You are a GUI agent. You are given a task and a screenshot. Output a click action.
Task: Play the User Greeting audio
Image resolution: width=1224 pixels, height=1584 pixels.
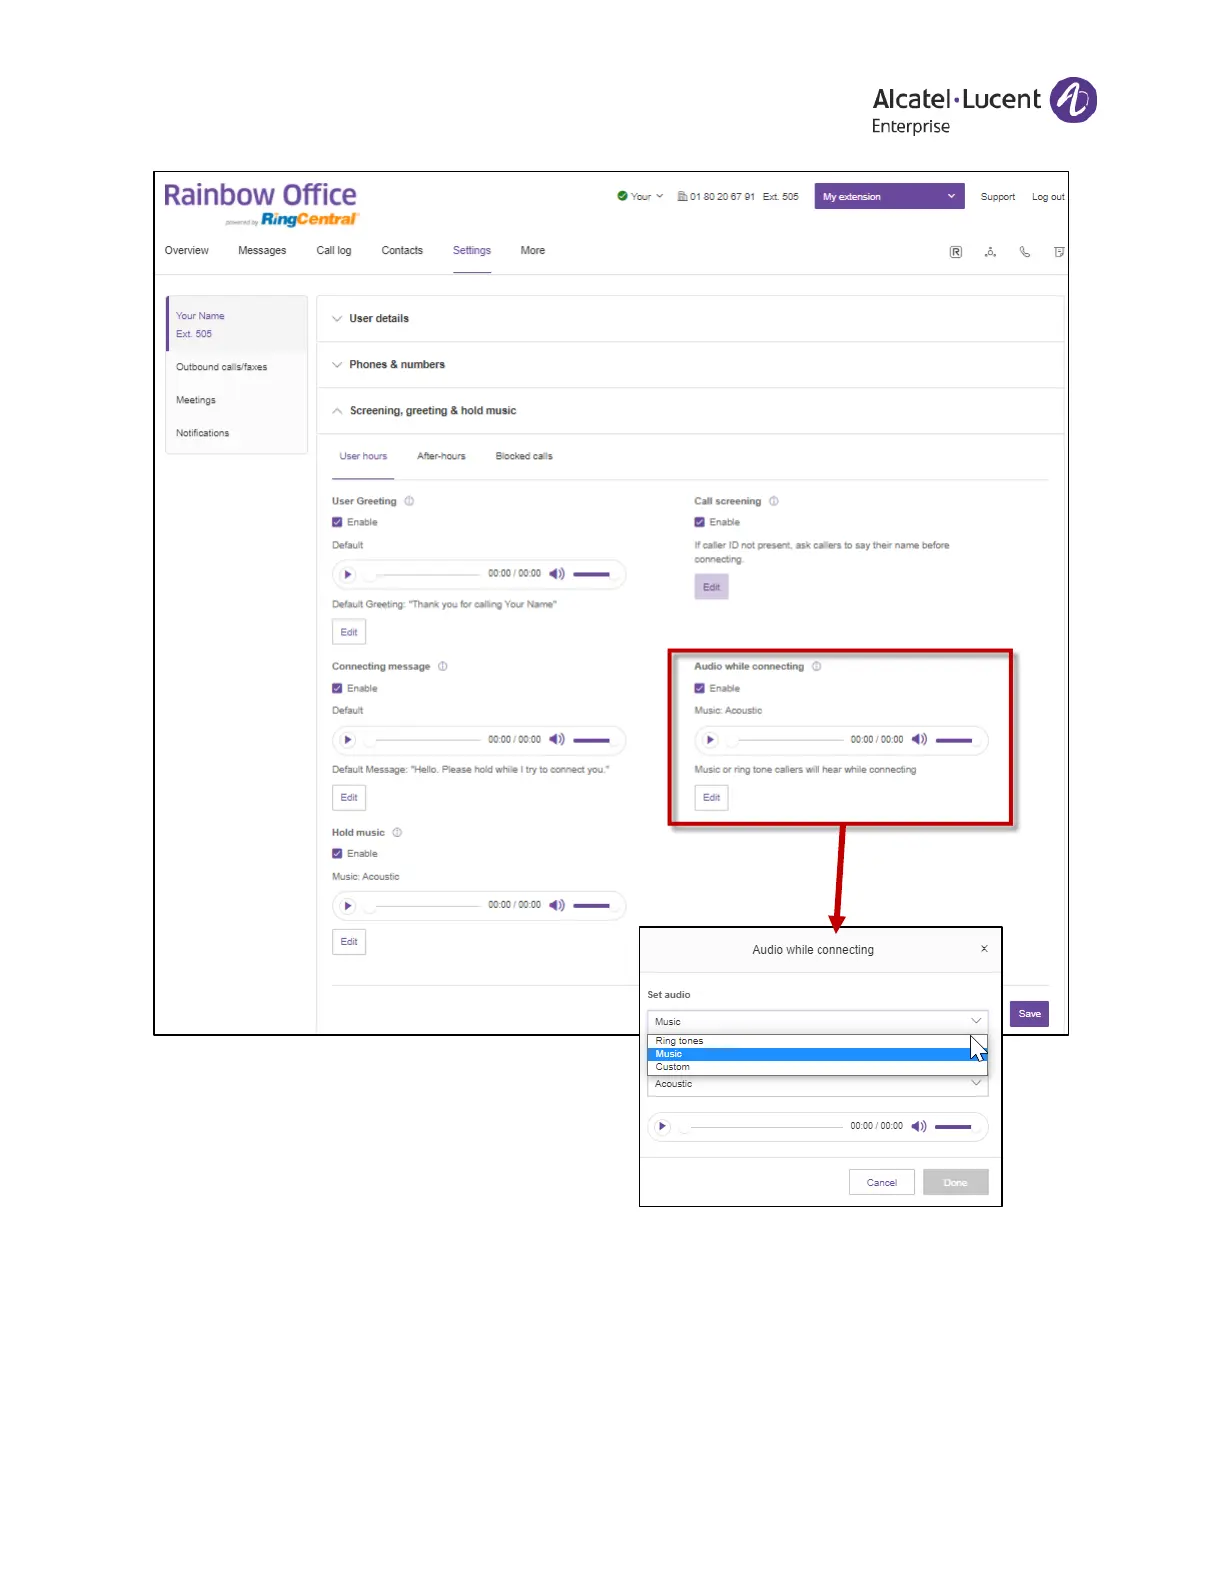click(347, 574)
